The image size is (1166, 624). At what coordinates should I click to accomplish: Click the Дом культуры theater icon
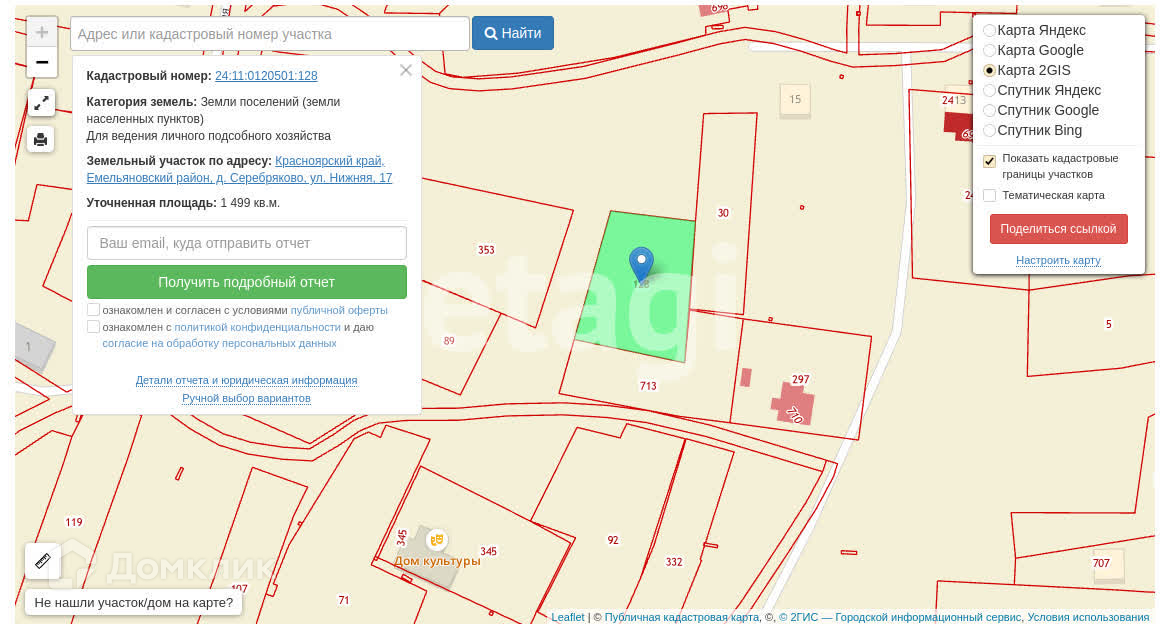click(437, 539)
